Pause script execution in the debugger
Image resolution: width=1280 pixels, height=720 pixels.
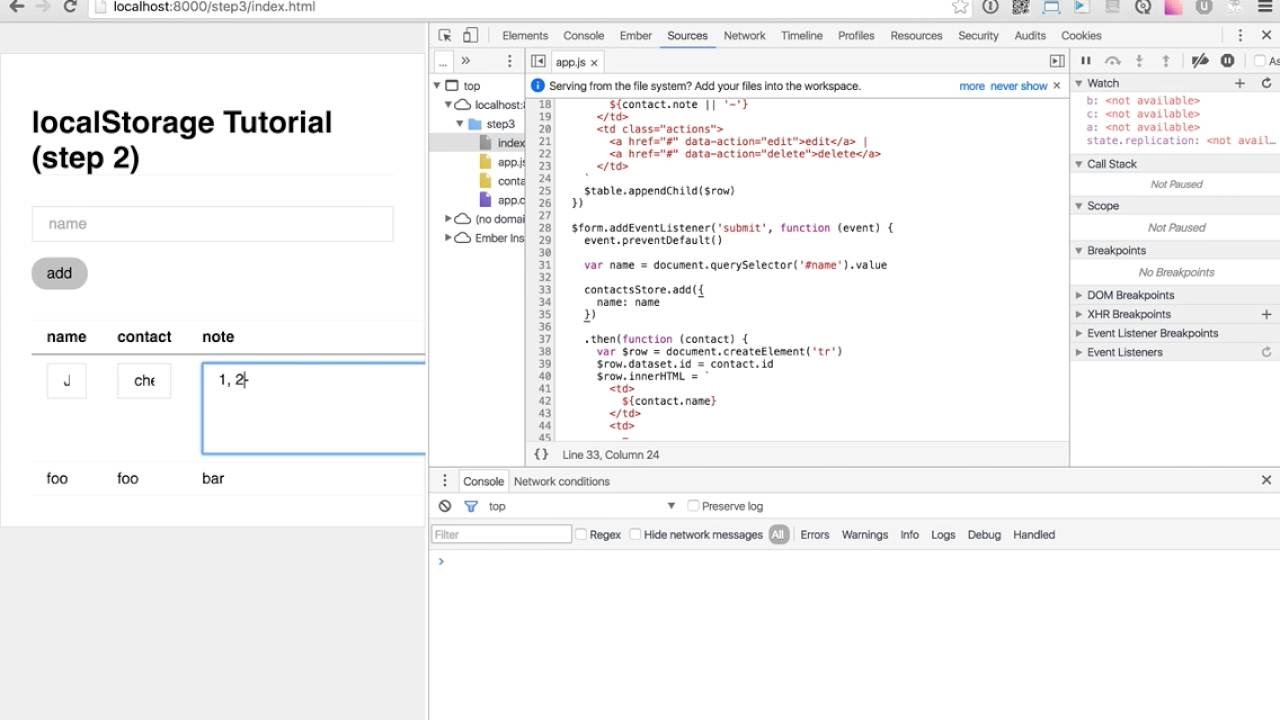coord(1086,61)
